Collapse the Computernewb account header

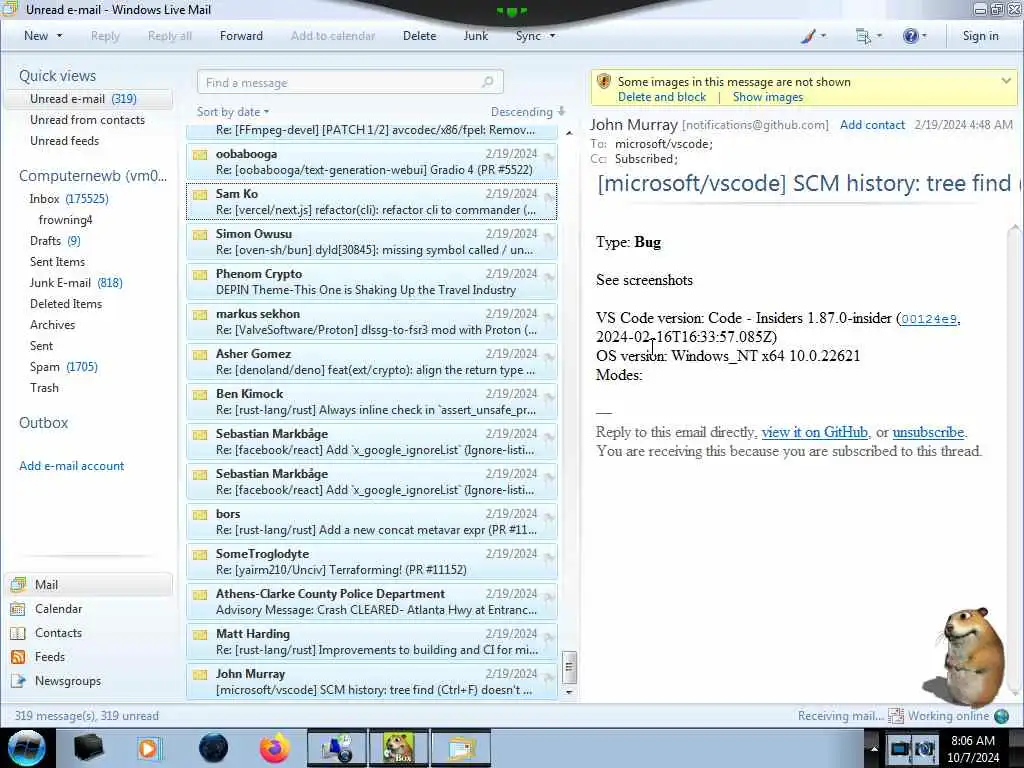[x=93, y=176]
